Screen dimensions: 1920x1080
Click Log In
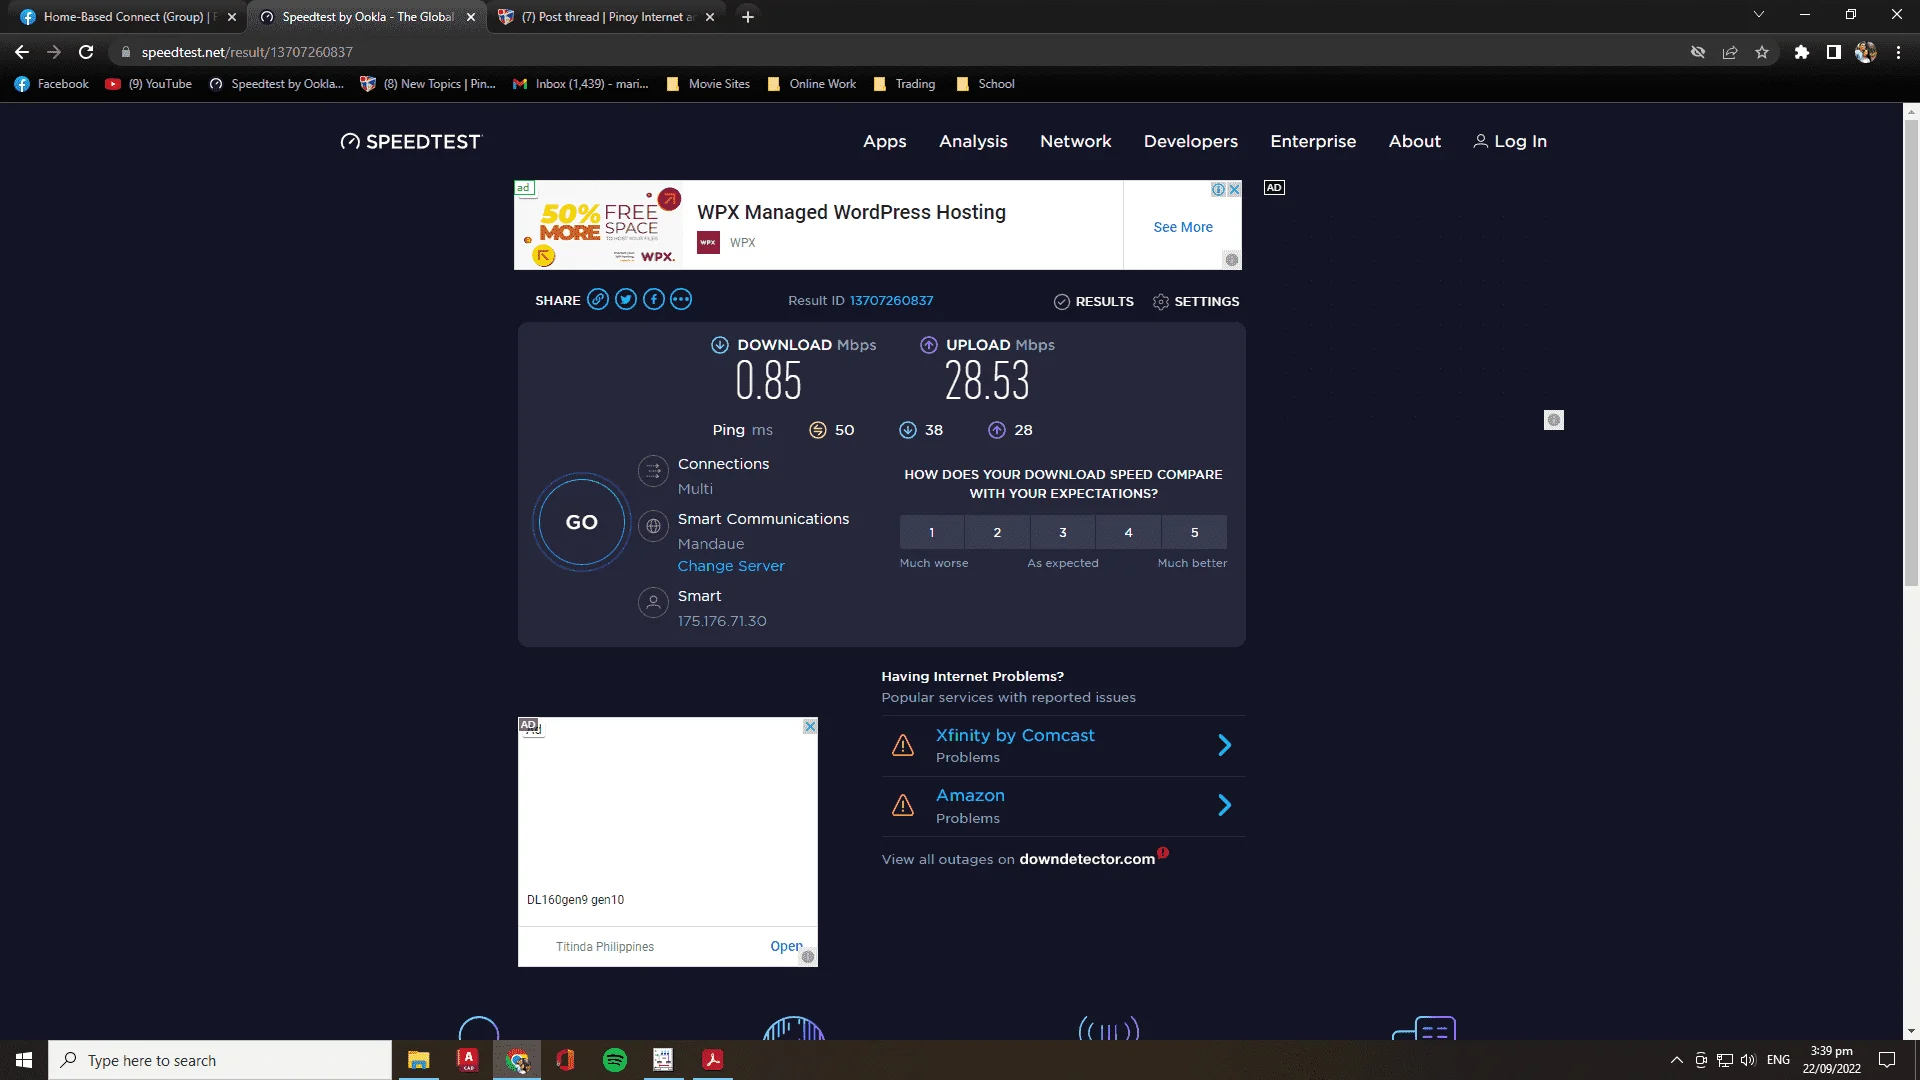[1510, 142]
